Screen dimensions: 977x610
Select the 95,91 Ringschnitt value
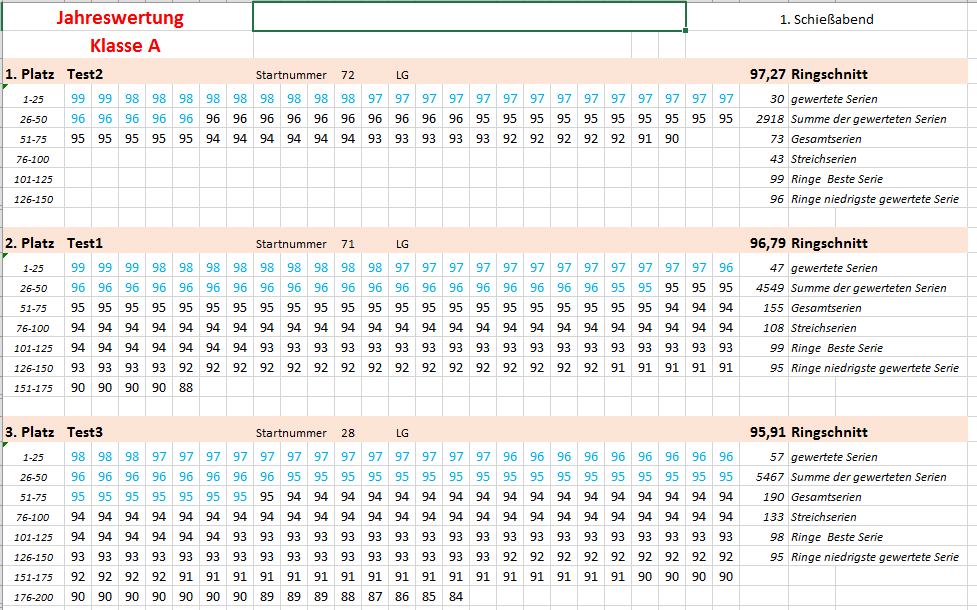pyautogui.click(x=766, y=432)
